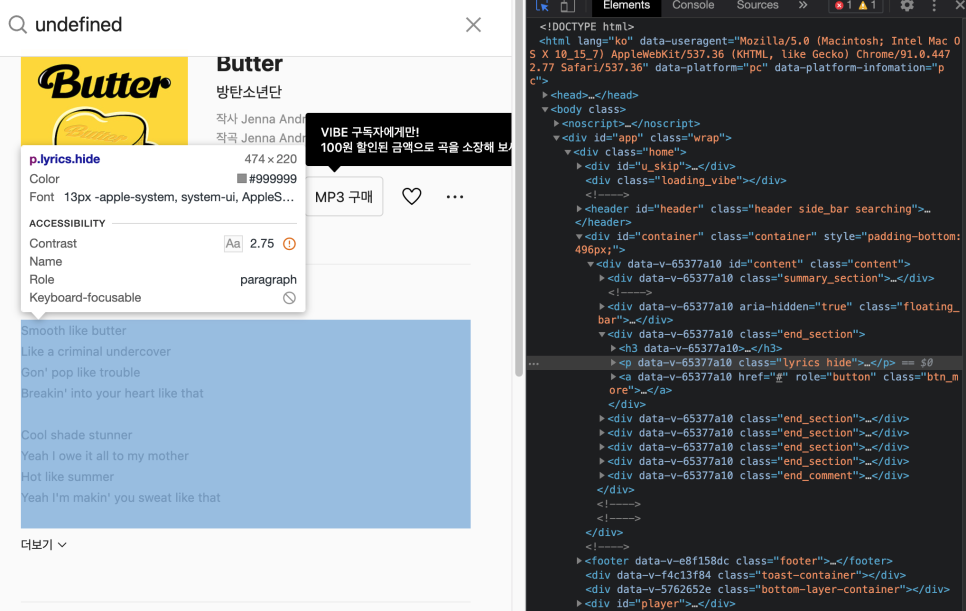Collapse the div id="app" node
Viewport: 966px width, 611px height.
[556, 137]
